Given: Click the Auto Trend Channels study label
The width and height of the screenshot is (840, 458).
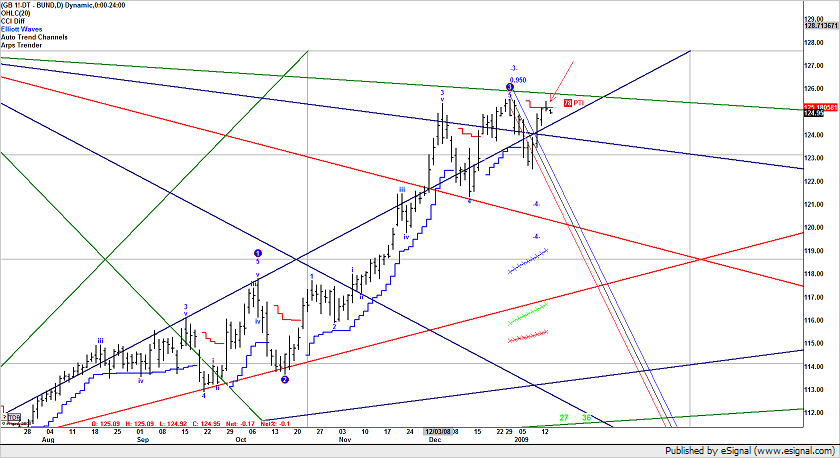Looking at the screenshot, I should 36,37.
